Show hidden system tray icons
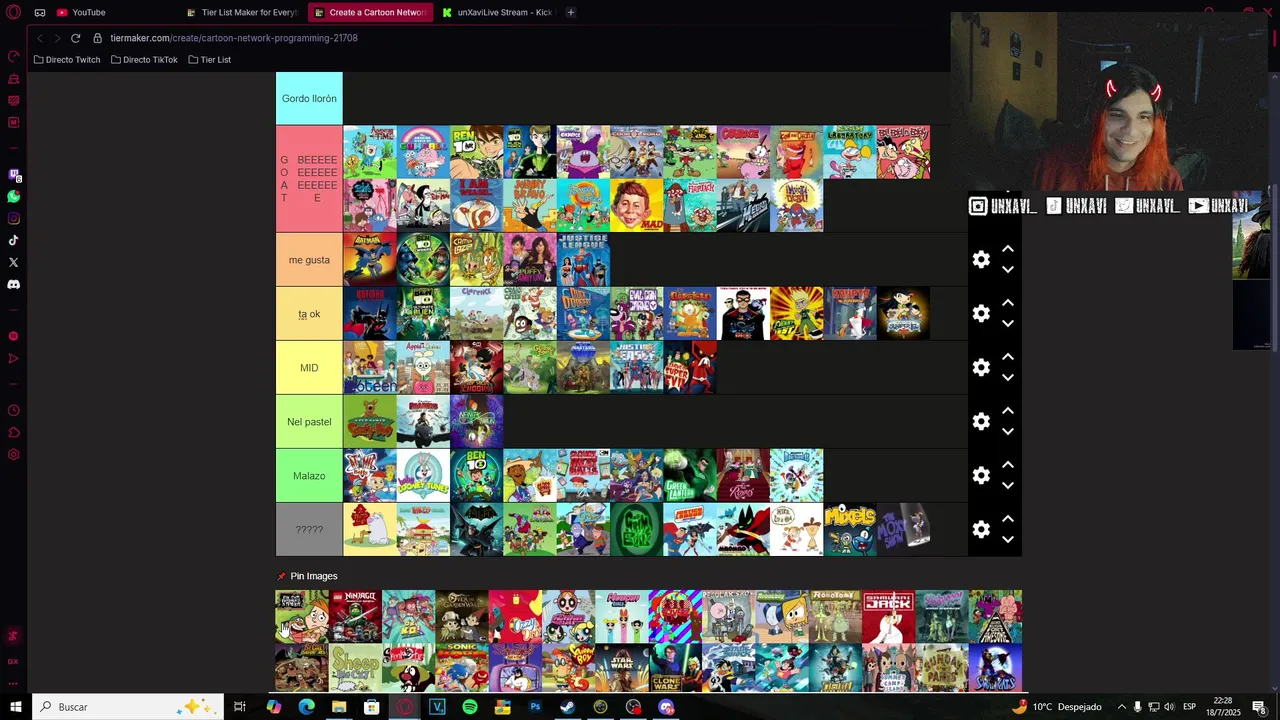The height and width of the screenshot is (720, 1280). [x=1121, y=707]
